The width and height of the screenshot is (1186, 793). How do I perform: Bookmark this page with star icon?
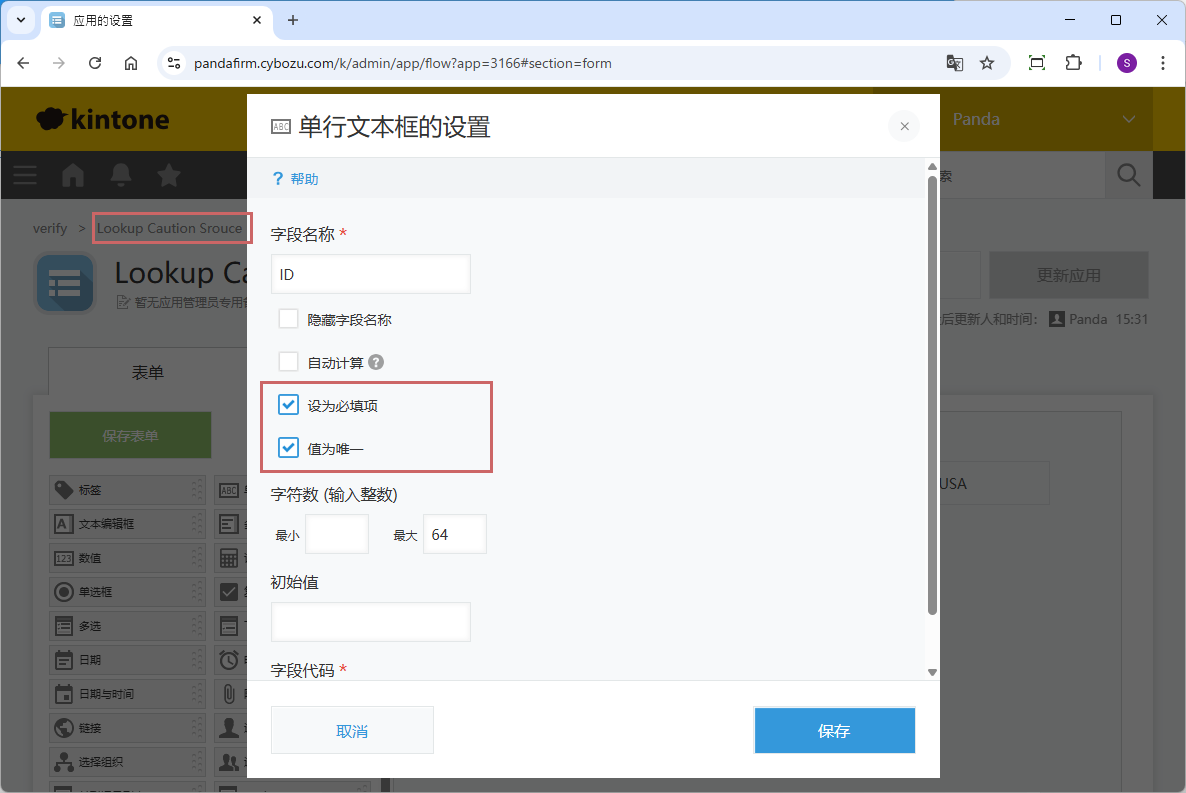pyautogui.click(x=987, y=63)
